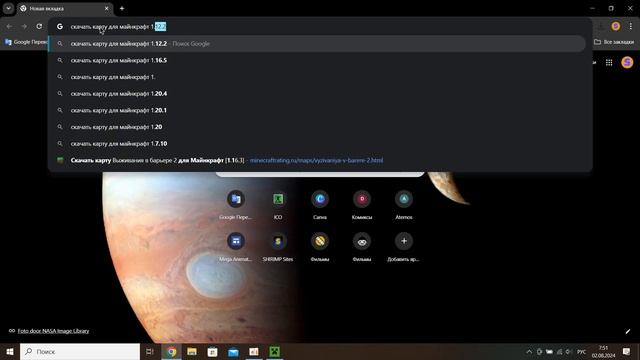This screenshot has height=360, width=640.
Task: Open the Aternos shortcut tile
Action: (x=404, y=205)
